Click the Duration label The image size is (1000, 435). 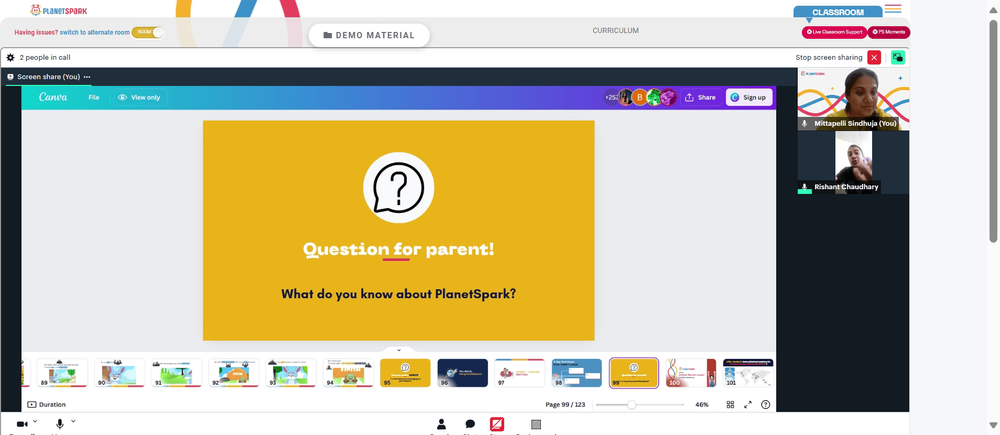point(52,404)
